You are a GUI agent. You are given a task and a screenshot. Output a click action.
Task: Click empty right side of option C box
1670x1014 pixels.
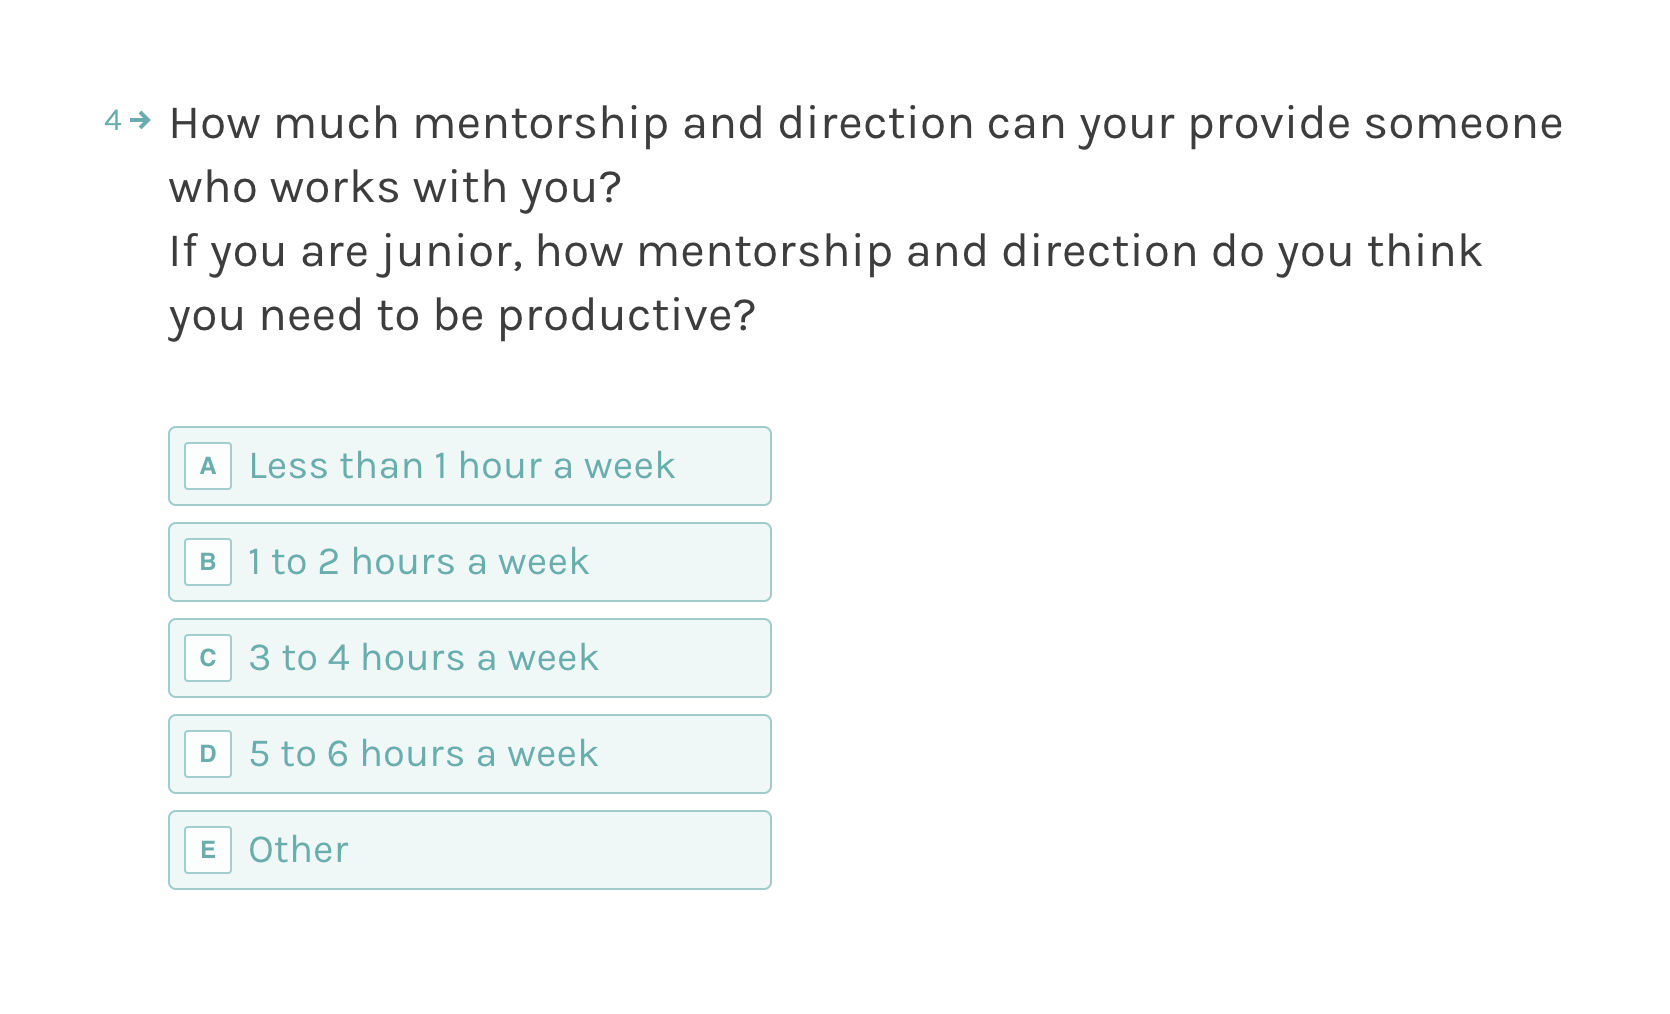pyautogui.click(x=690, y=658)
